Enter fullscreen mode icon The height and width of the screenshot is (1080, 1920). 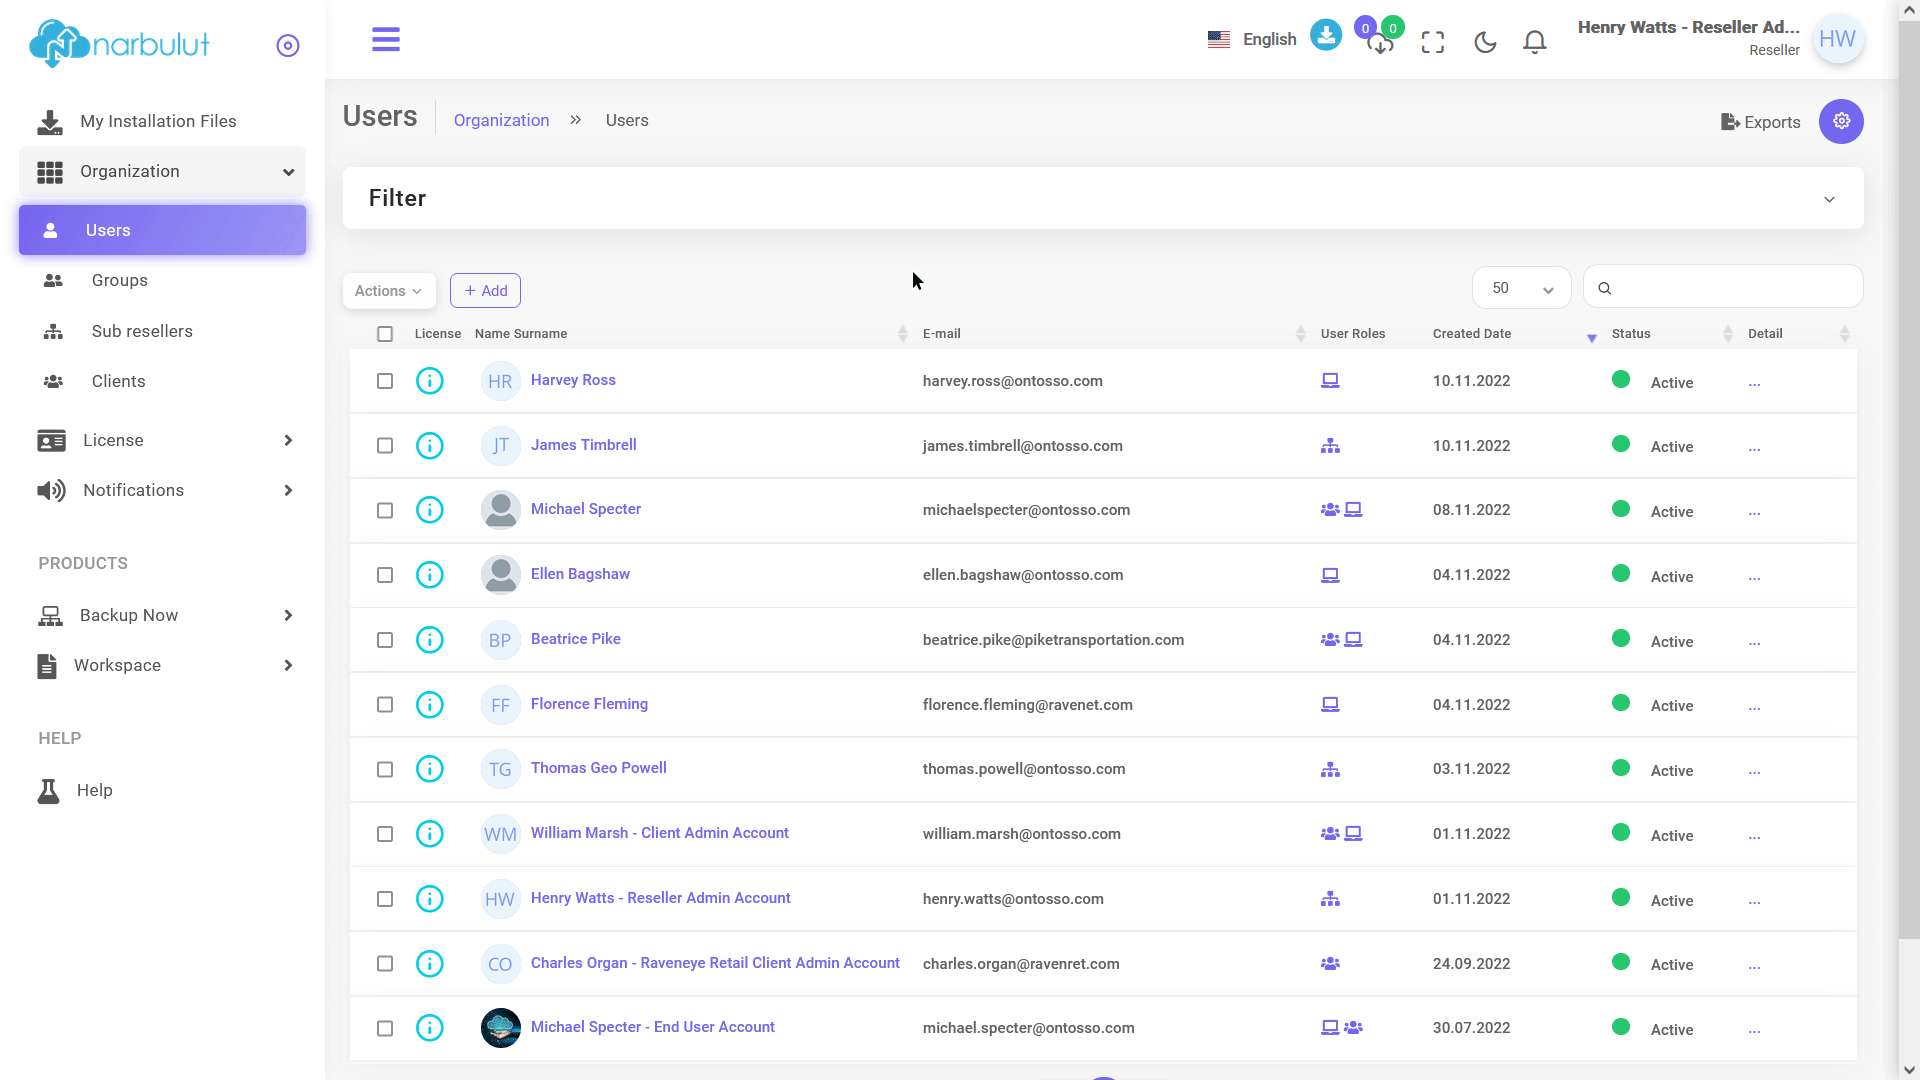click(x=1433, y=42)
